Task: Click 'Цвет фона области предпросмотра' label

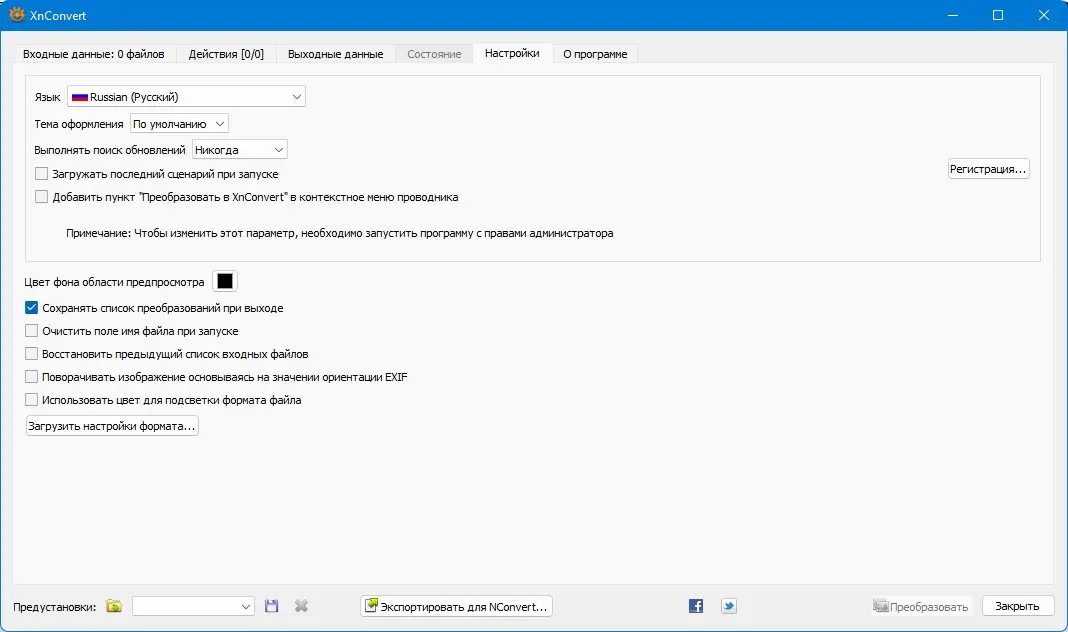Action: 114,282
